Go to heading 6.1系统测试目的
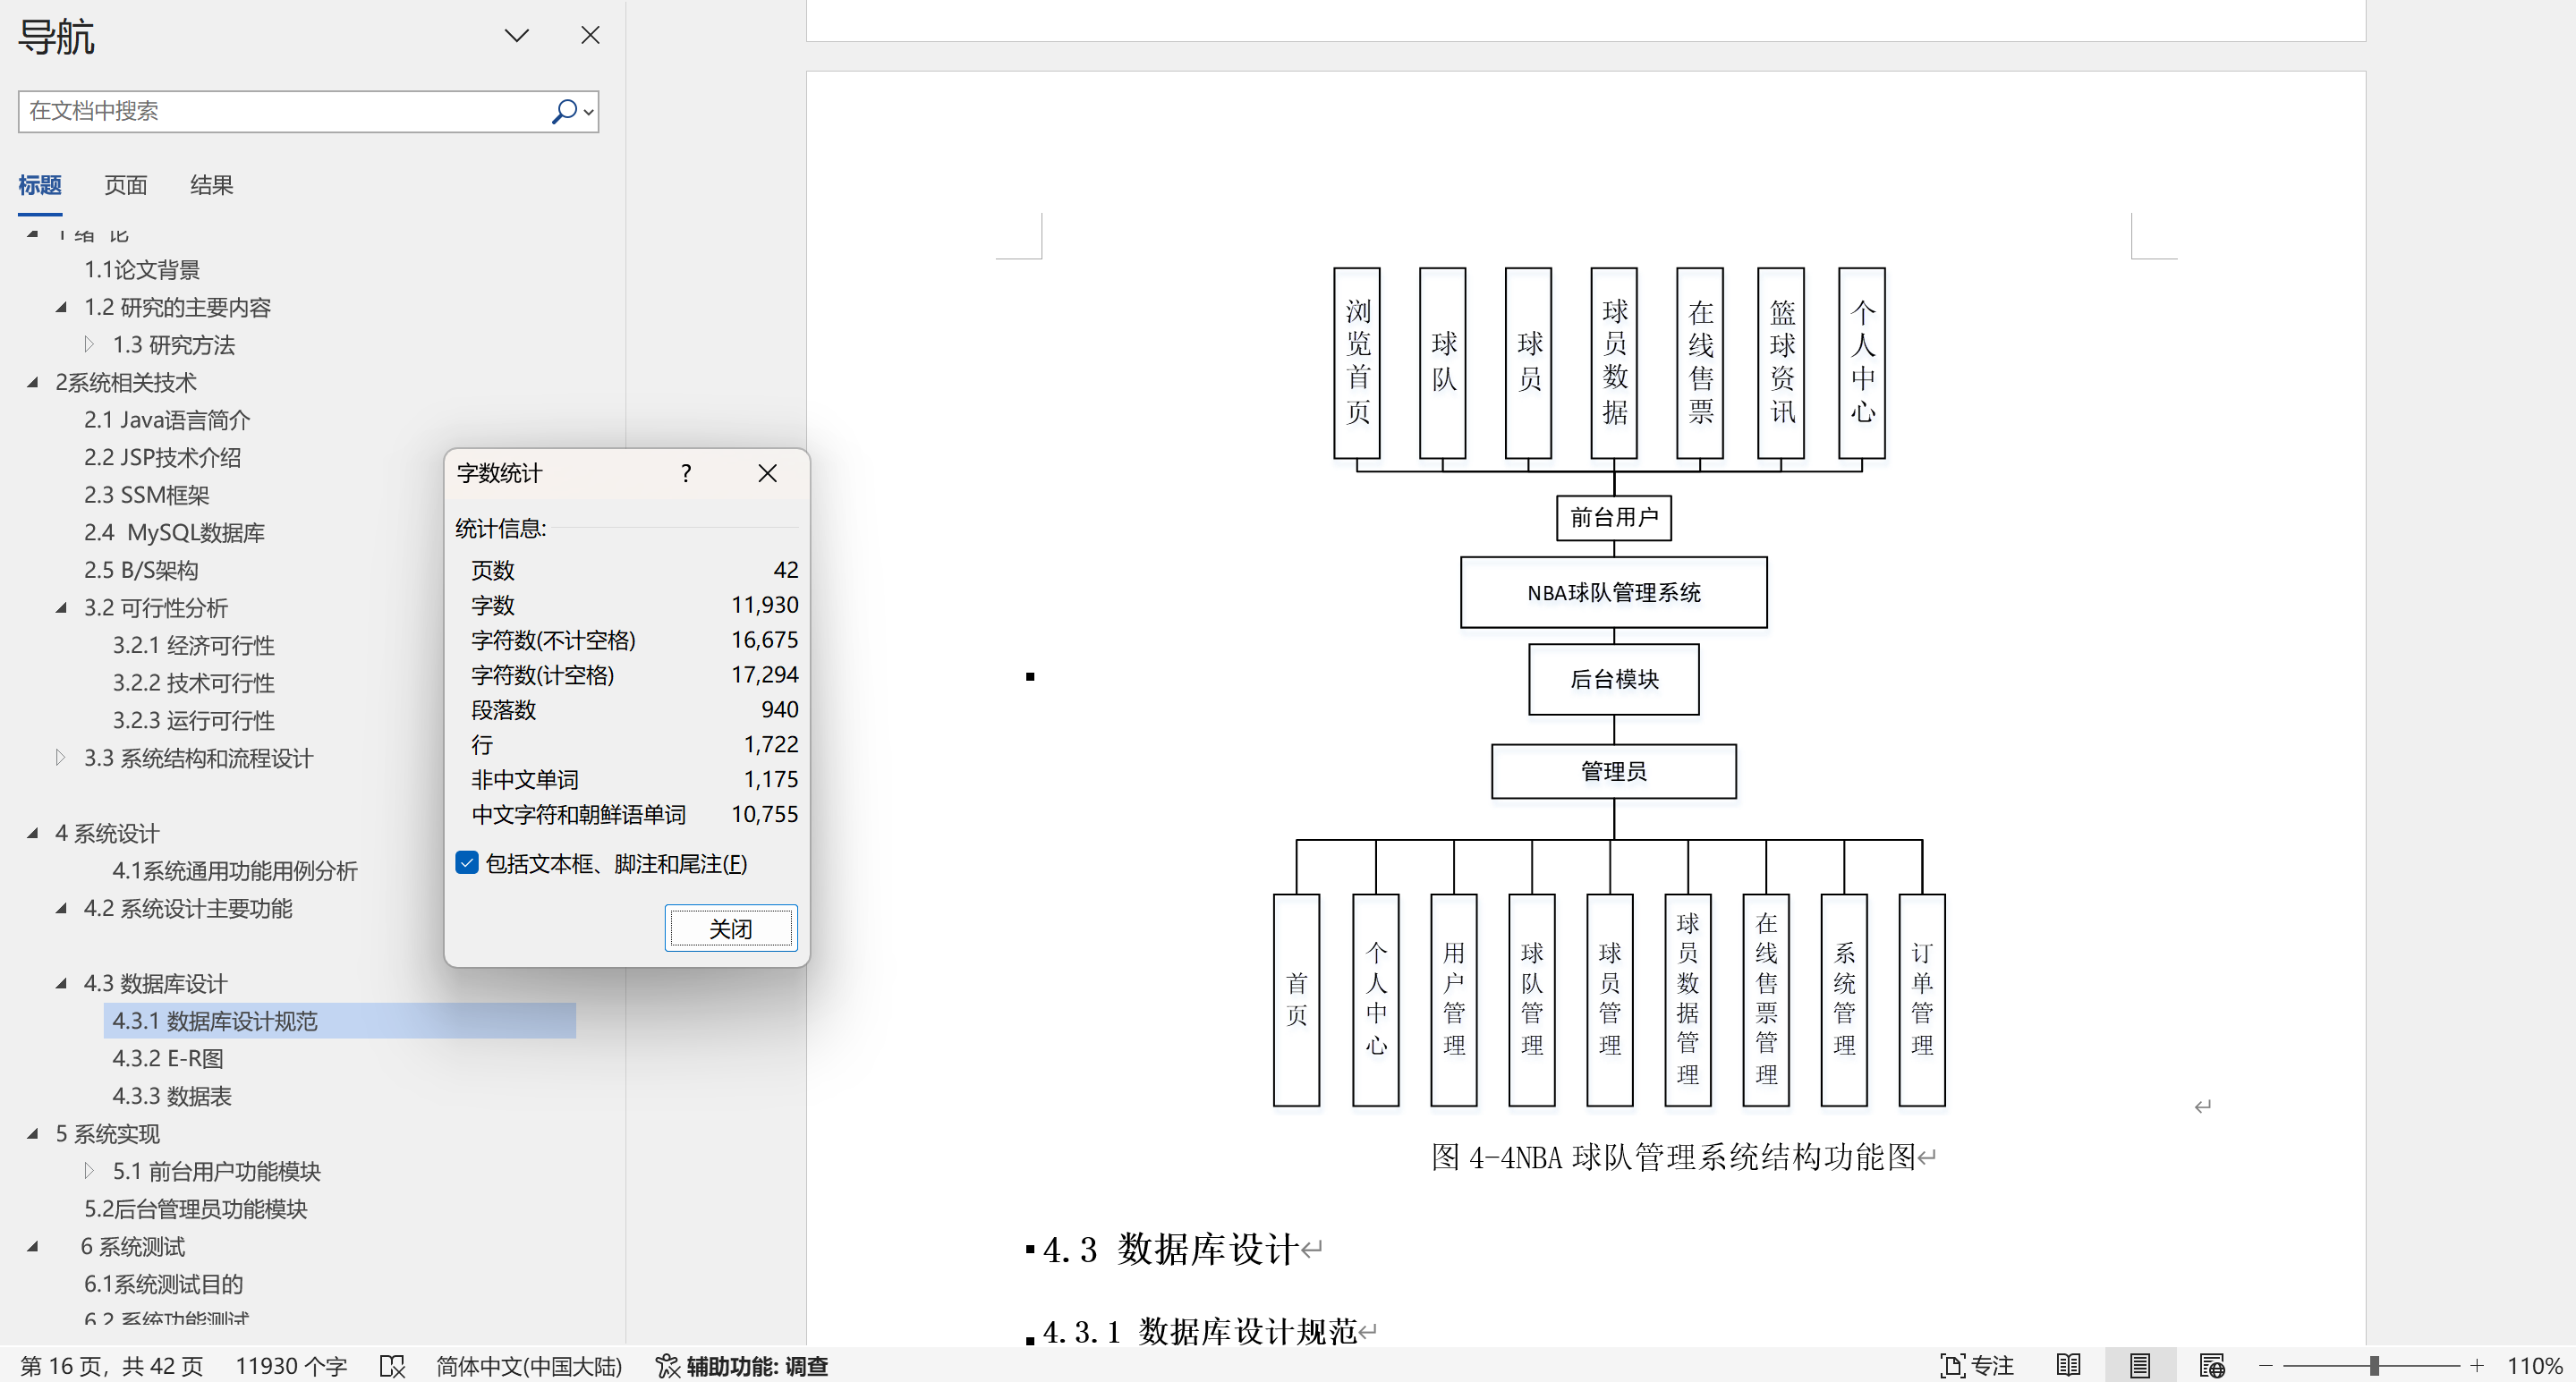The height and width of the screenshot is (1382, 2576). pyautogui.click(x=164, y=1284)
